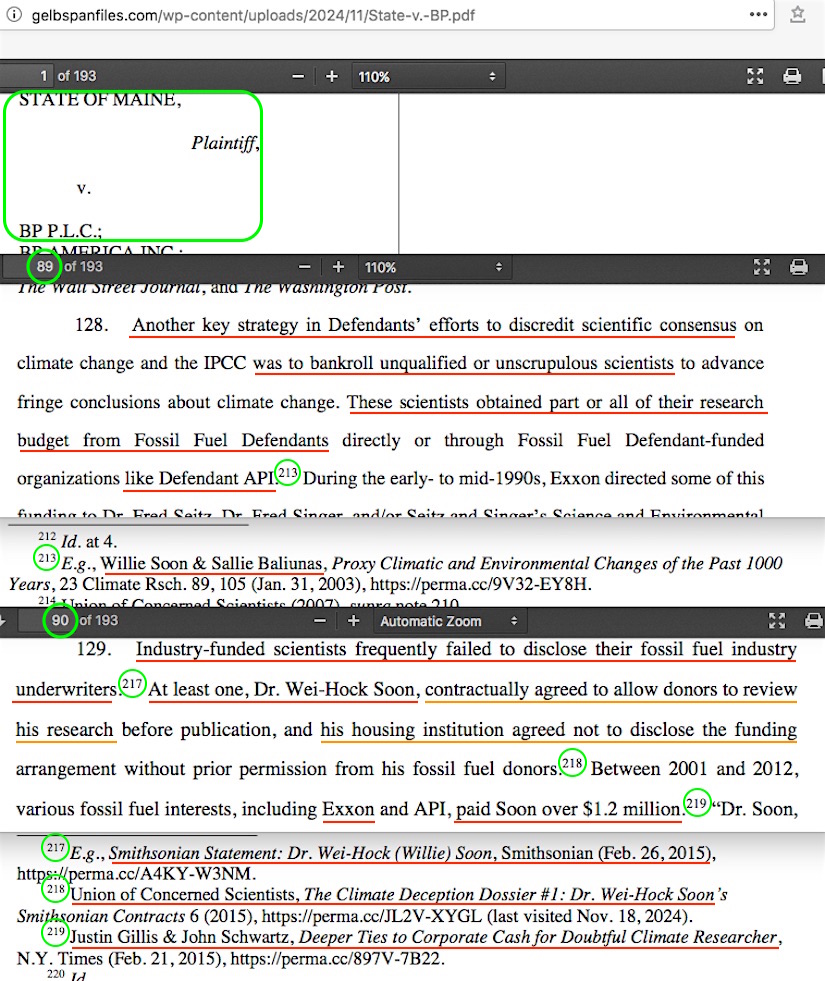Select the page number box showing 89
The height and width of the screenshot is (981, 825).
click(44, 267)
